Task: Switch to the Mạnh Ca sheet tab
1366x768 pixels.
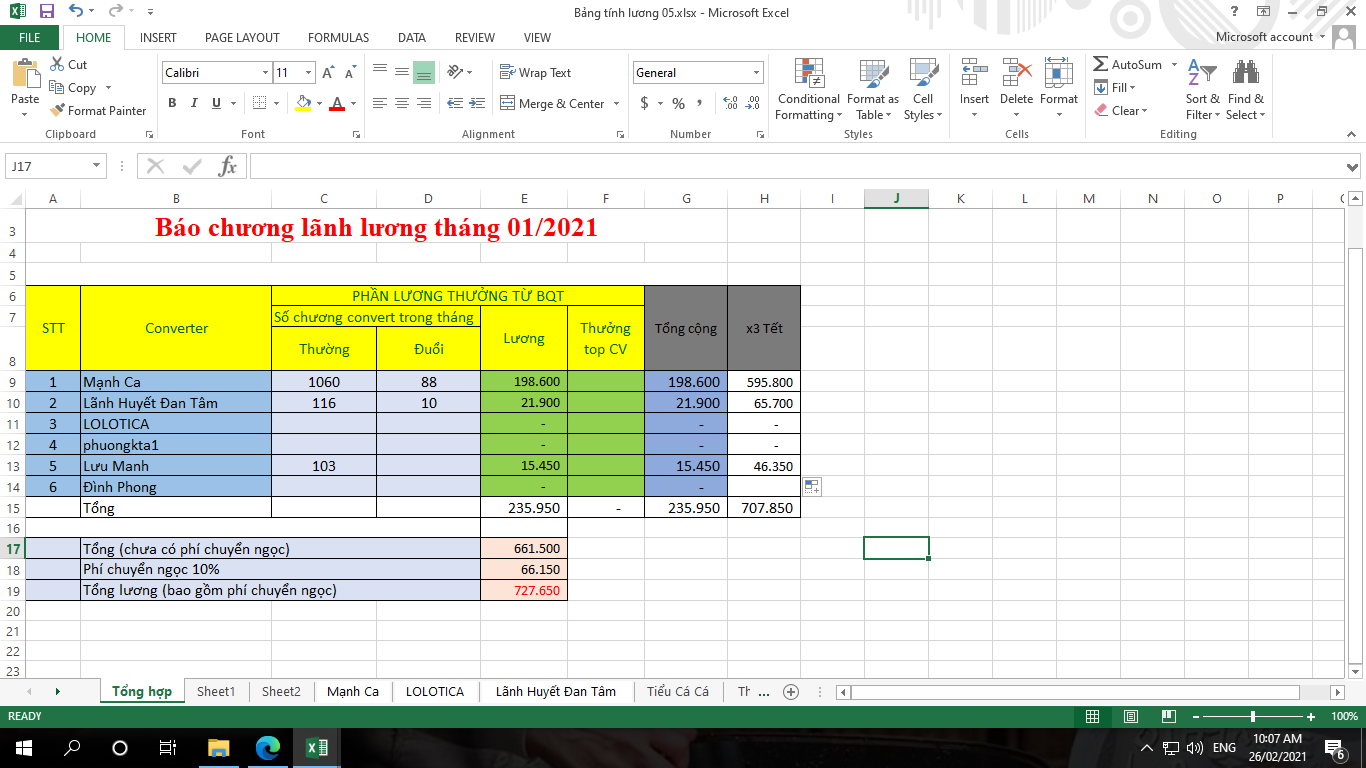Action: pos(352,691)
